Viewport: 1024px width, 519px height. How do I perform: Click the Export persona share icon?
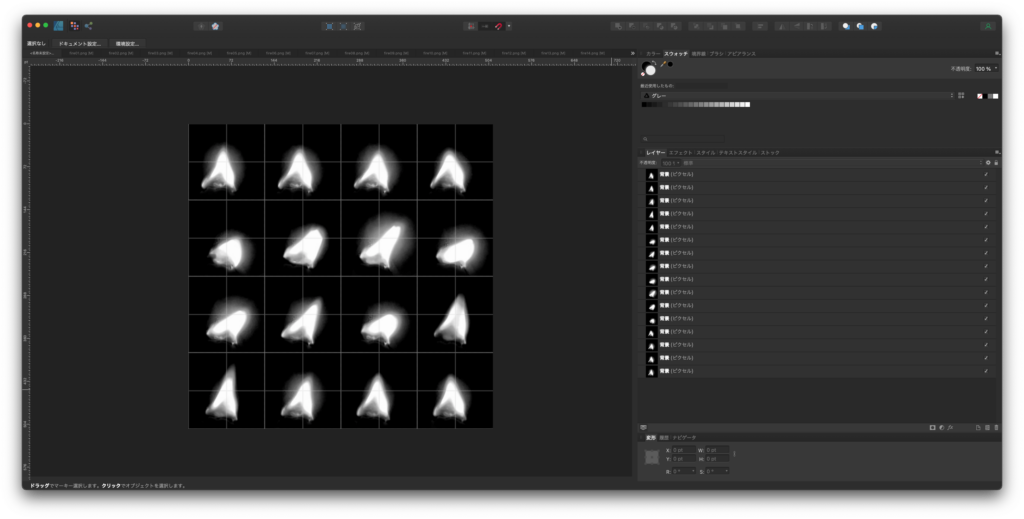pyautogui.click(x=88, y=25)
